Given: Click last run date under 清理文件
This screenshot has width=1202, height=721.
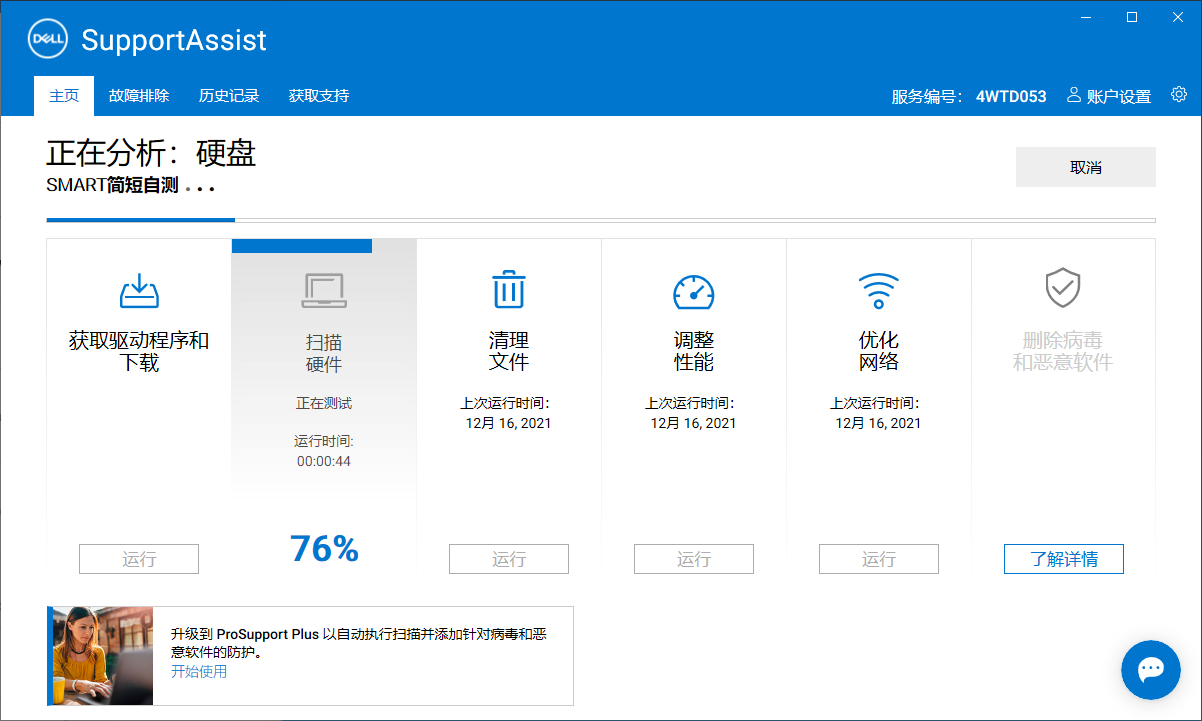Looking at the screenshot, I should 509,423.
